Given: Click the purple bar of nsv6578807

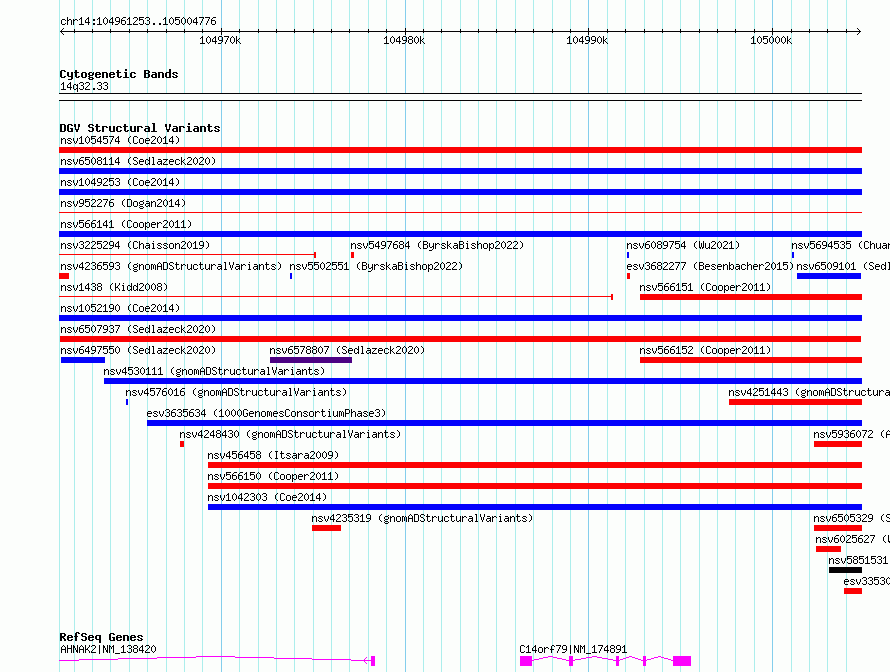Looking at the screenshot, I should tap(311, 360).
